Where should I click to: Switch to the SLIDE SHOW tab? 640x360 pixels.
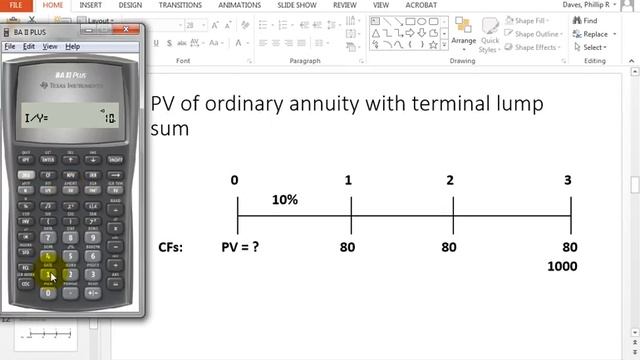tap(297, 5)
